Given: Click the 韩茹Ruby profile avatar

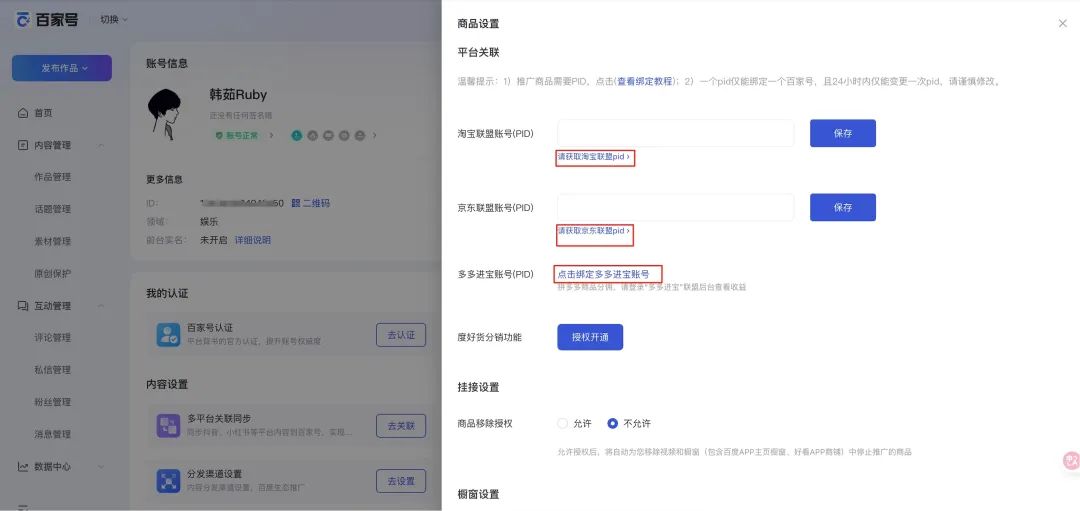Looking at the screenshot, I should click(x=165, y=114).
